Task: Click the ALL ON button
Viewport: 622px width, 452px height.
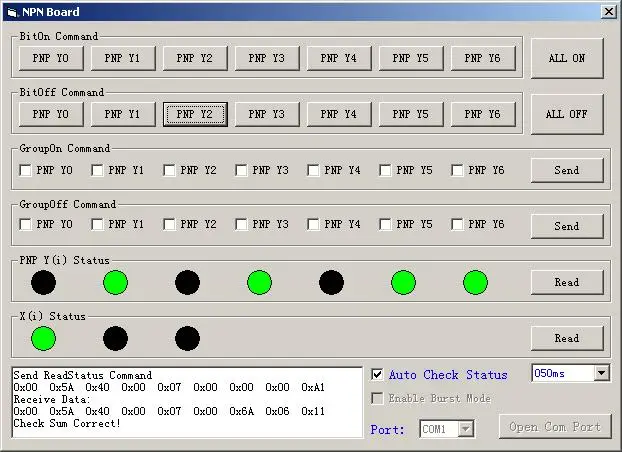Action: pyautogui.click(x=567, y=58)
